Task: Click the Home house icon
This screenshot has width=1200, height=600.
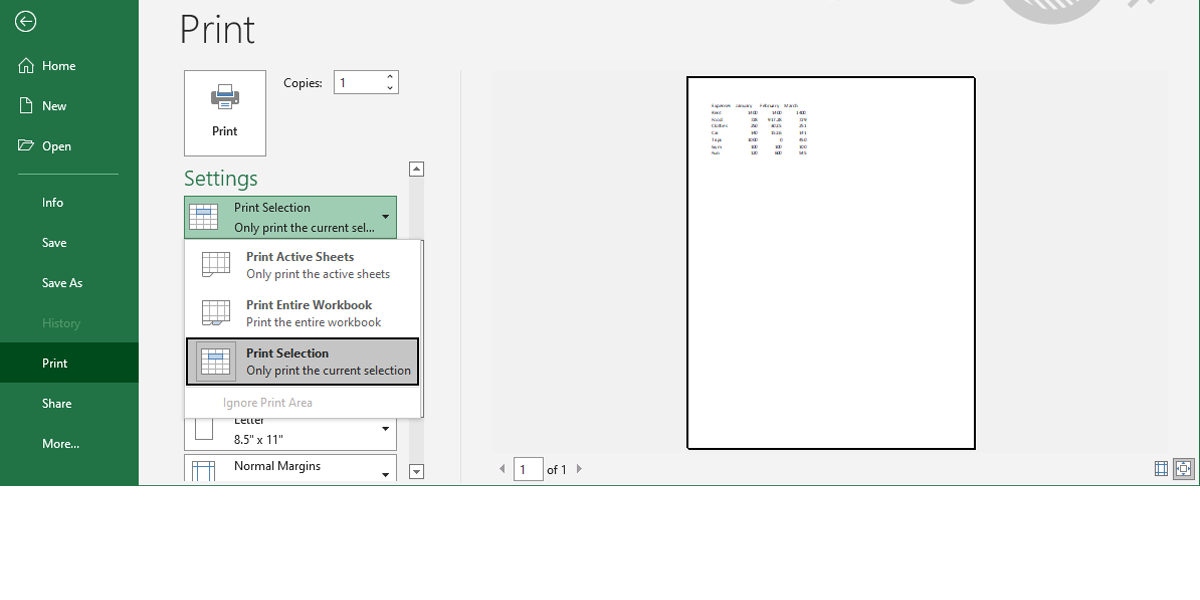Action: [x=27, y=65]
